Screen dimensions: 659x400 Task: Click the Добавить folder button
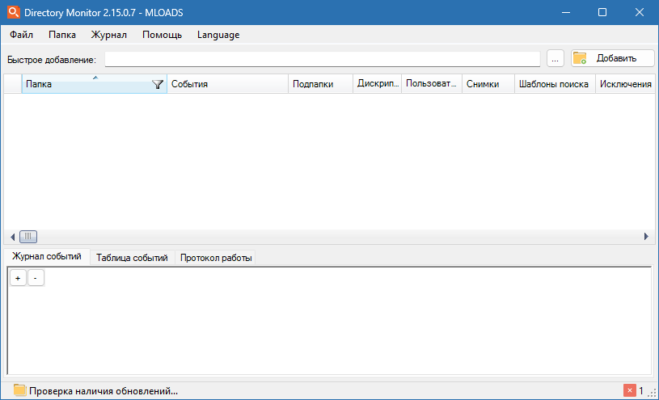tap(612, 58)
